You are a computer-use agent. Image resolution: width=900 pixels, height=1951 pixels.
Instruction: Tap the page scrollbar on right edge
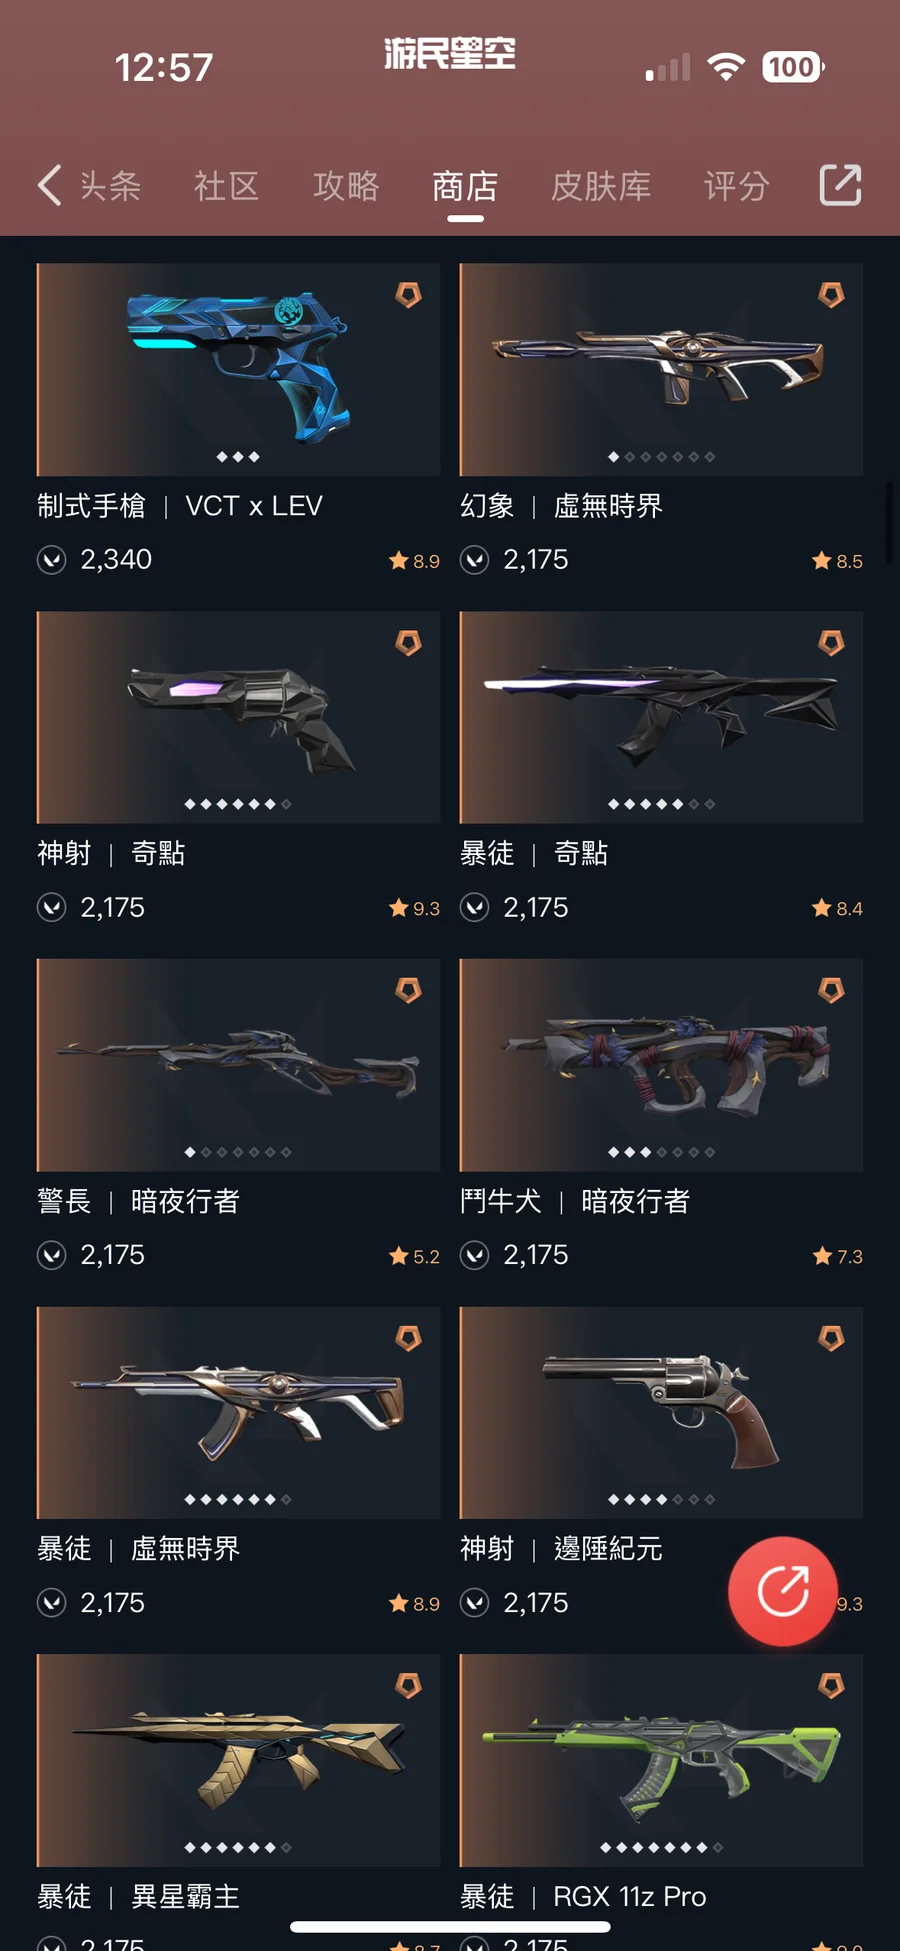click(x=889, y=524)
